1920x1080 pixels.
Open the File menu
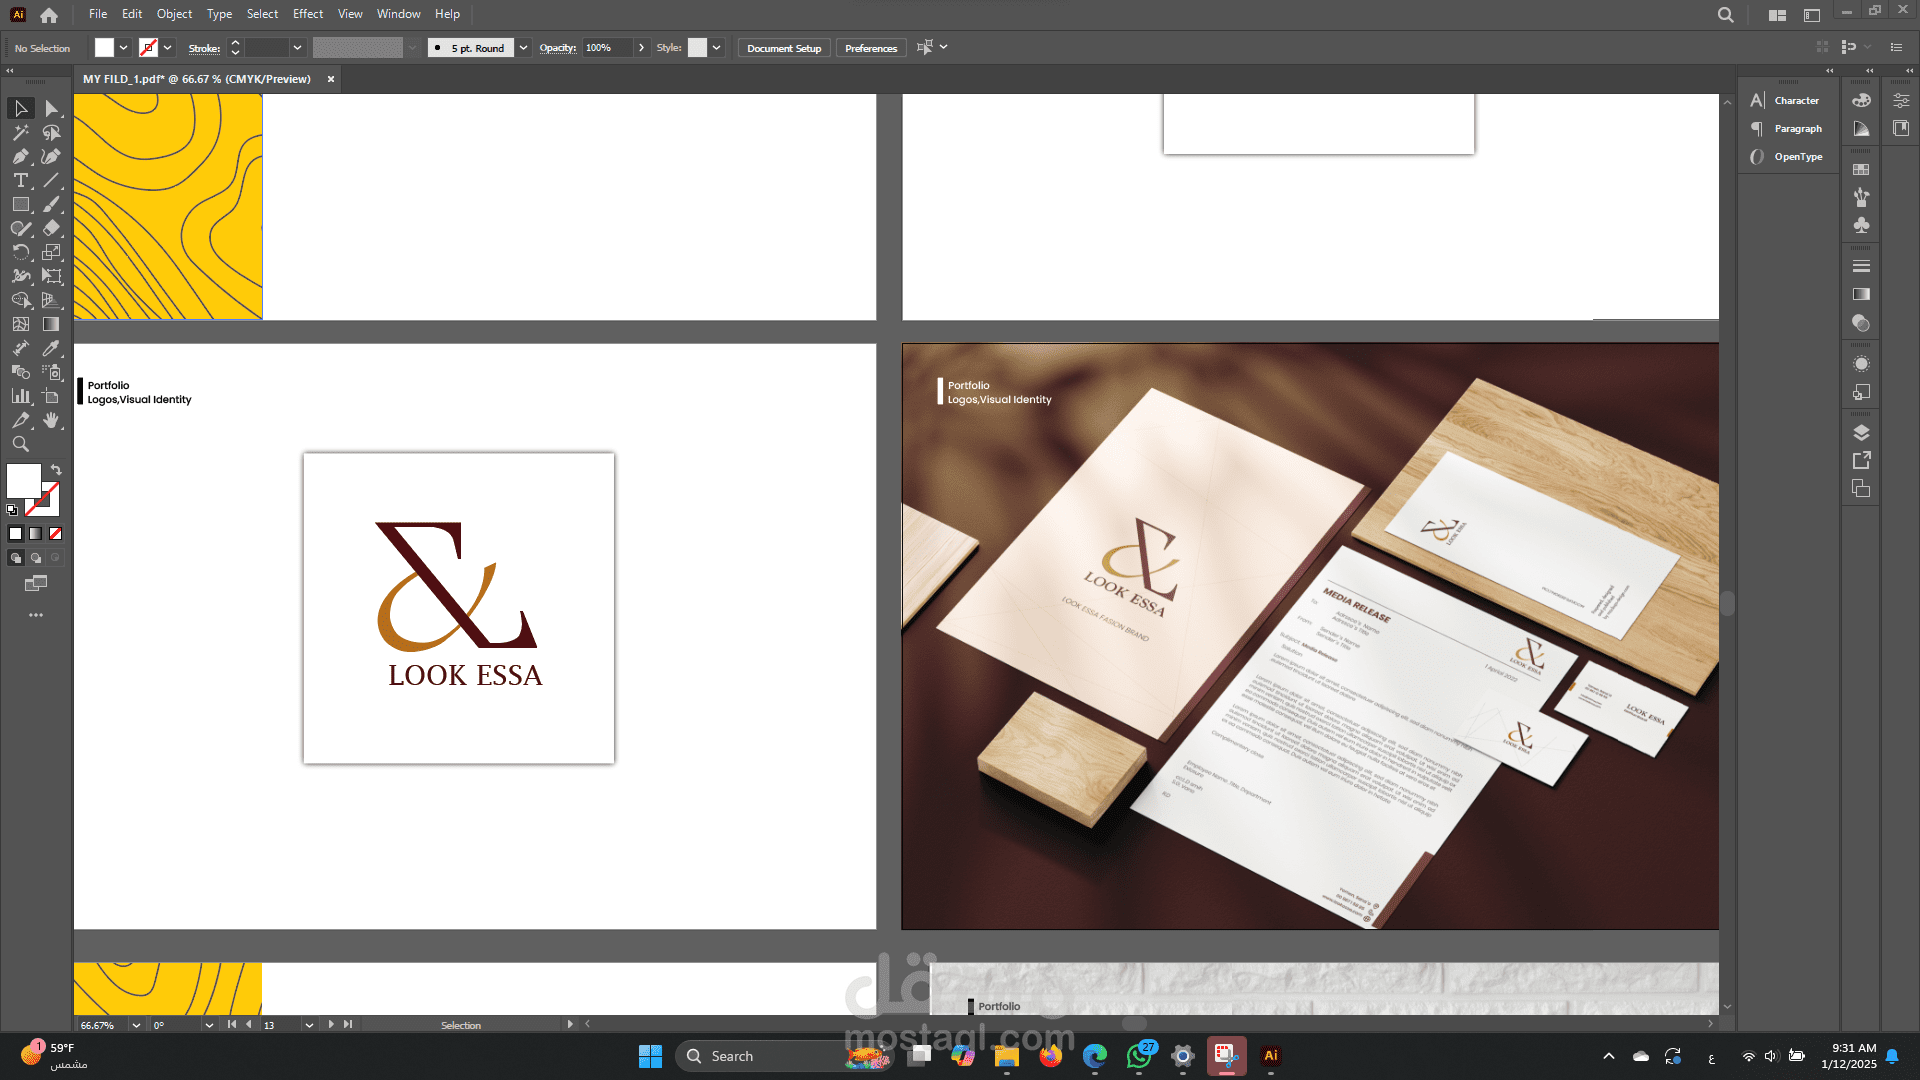98,14
